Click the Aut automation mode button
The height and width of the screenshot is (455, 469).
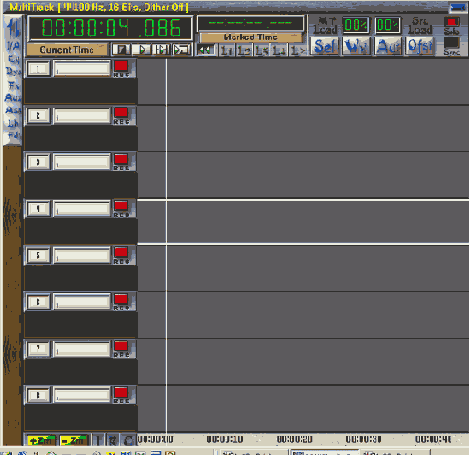pos(388,46)
